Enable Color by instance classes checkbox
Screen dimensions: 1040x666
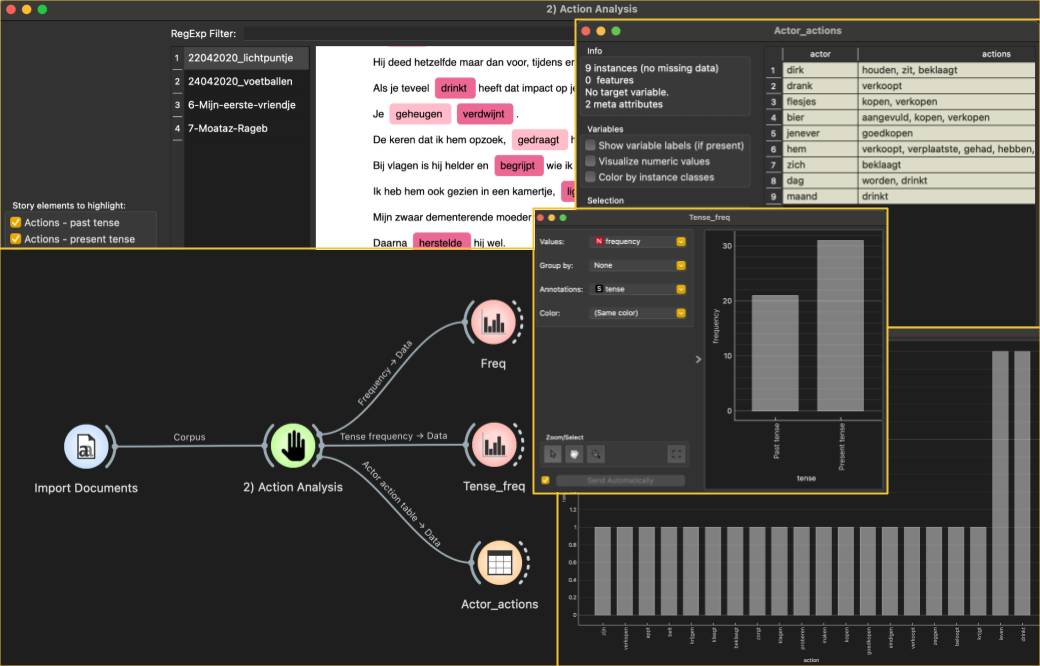point(590,177)
